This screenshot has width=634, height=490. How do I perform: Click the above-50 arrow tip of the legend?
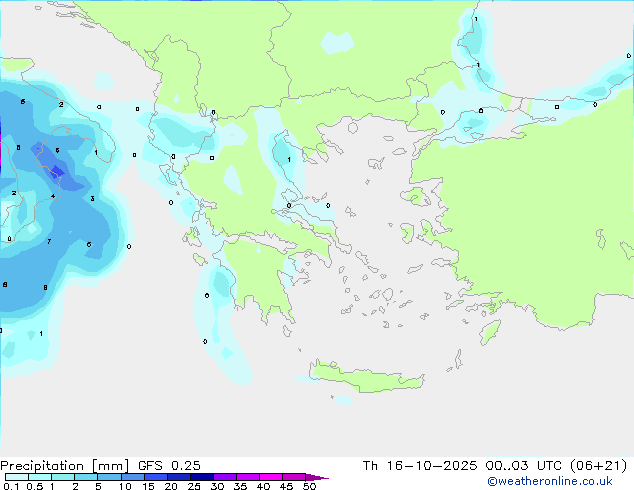(x=317, y=477)
